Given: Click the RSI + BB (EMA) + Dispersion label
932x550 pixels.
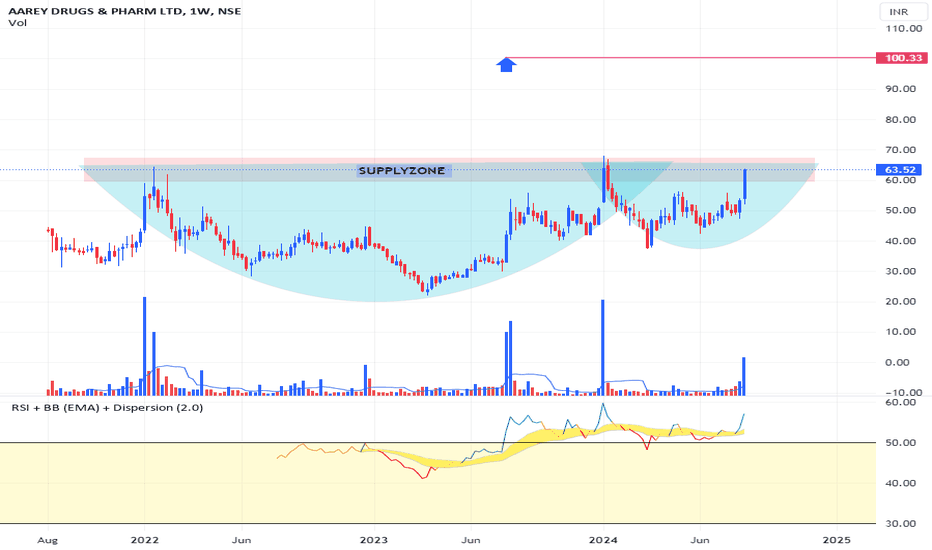Looking at the screenshot, I should click(107, 408).
